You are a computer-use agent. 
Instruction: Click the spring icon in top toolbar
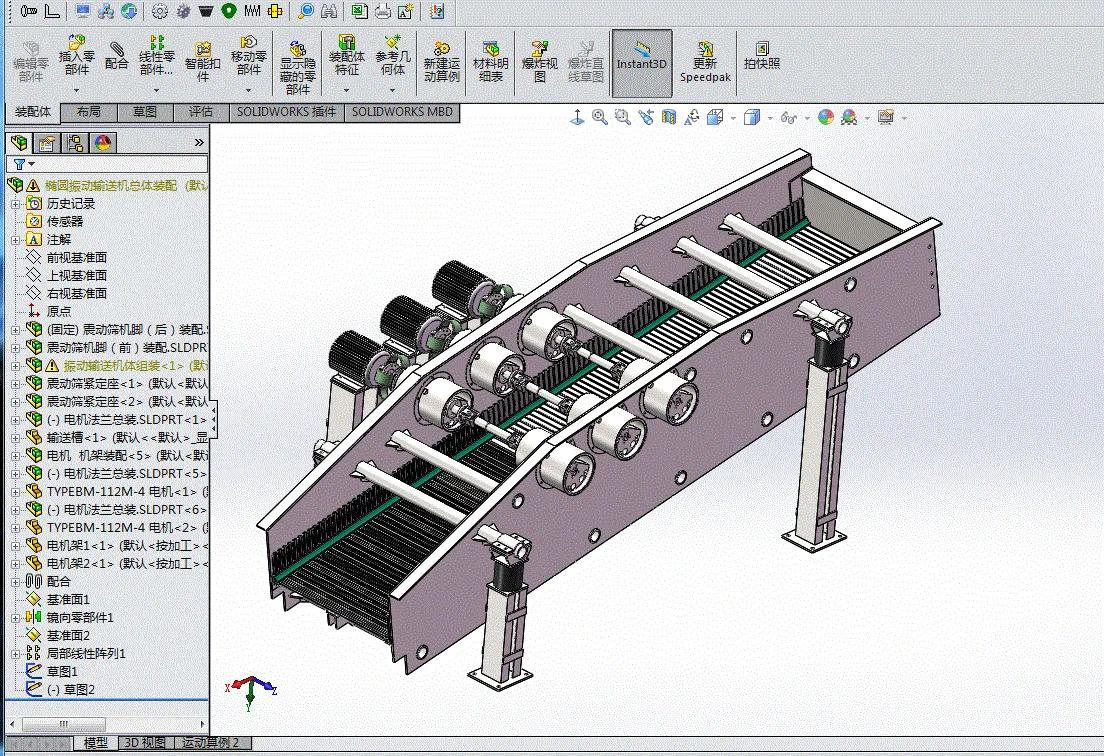click(x=252, y=11)
